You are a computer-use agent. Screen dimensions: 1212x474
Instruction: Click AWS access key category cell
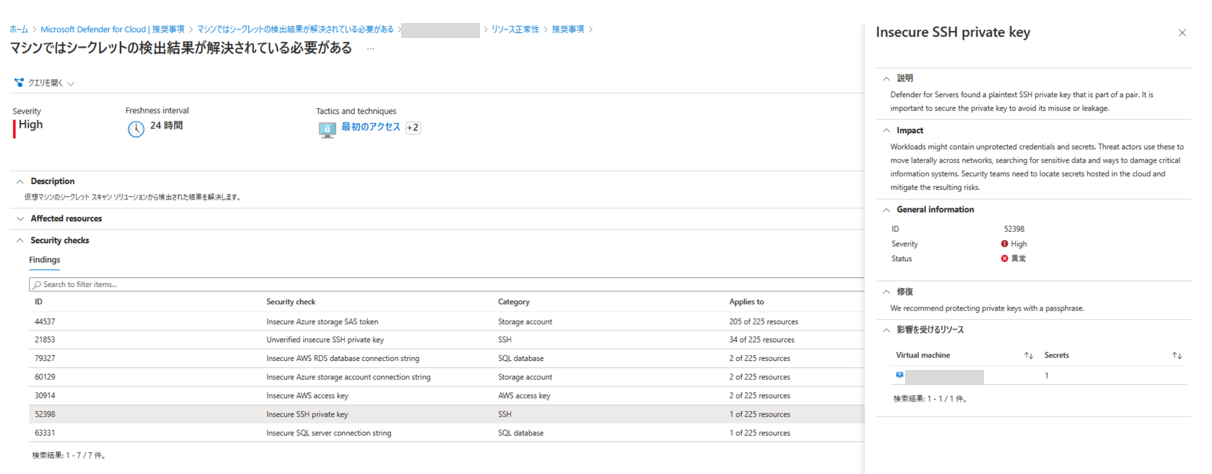tap(524, 396)
